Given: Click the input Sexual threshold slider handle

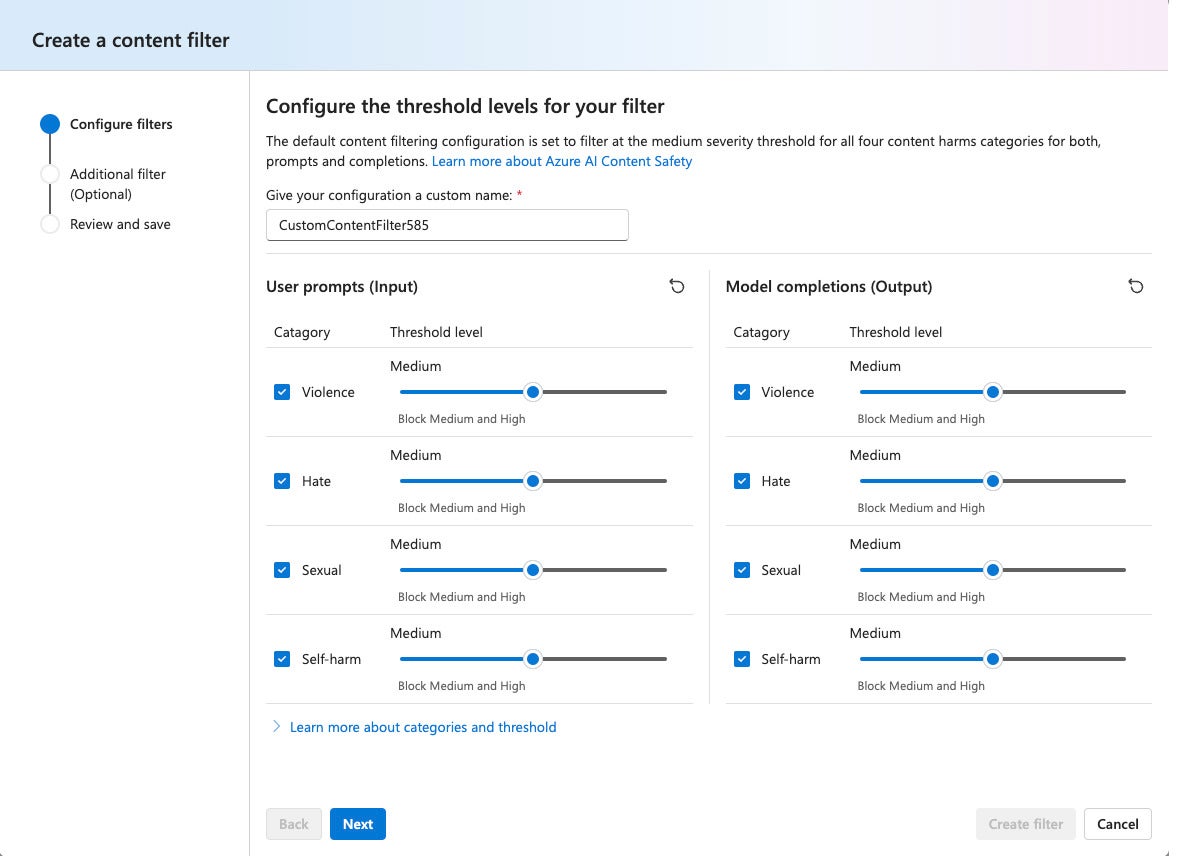Looking at the screenshot, I should coord(533,570).
